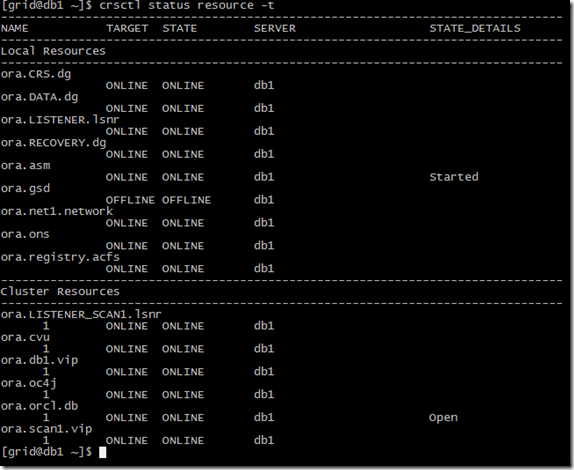574x470 pixels.
Task: Select the NAME column header
Action: (x=15, y=28)
